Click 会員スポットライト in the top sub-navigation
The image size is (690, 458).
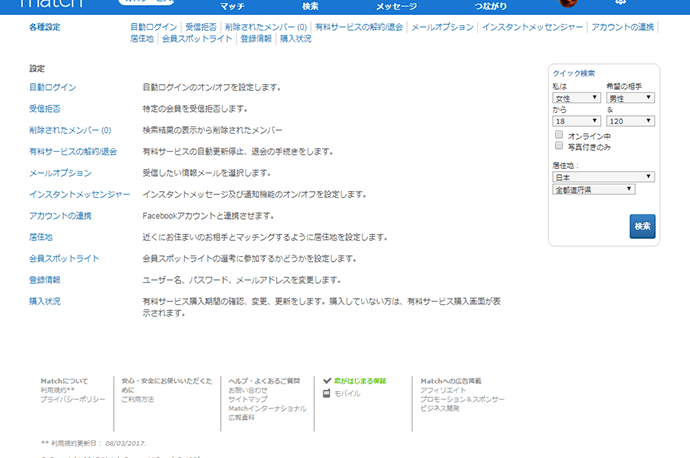[x=197, y=39]
